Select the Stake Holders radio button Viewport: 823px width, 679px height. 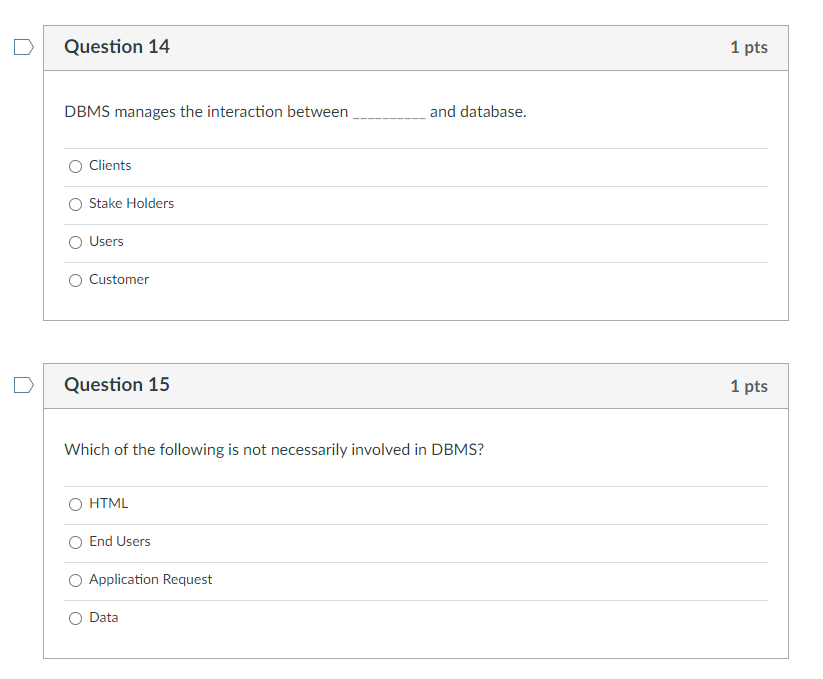click(x=75, y=203)
